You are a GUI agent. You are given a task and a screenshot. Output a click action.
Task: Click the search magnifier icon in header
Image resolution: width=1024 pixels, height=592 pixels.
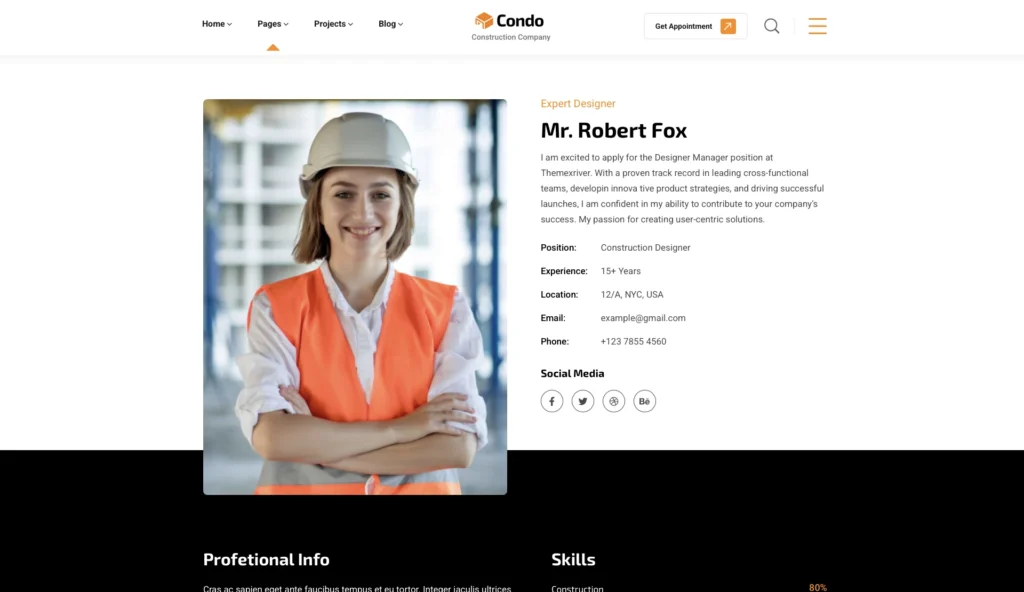[771, 26]
